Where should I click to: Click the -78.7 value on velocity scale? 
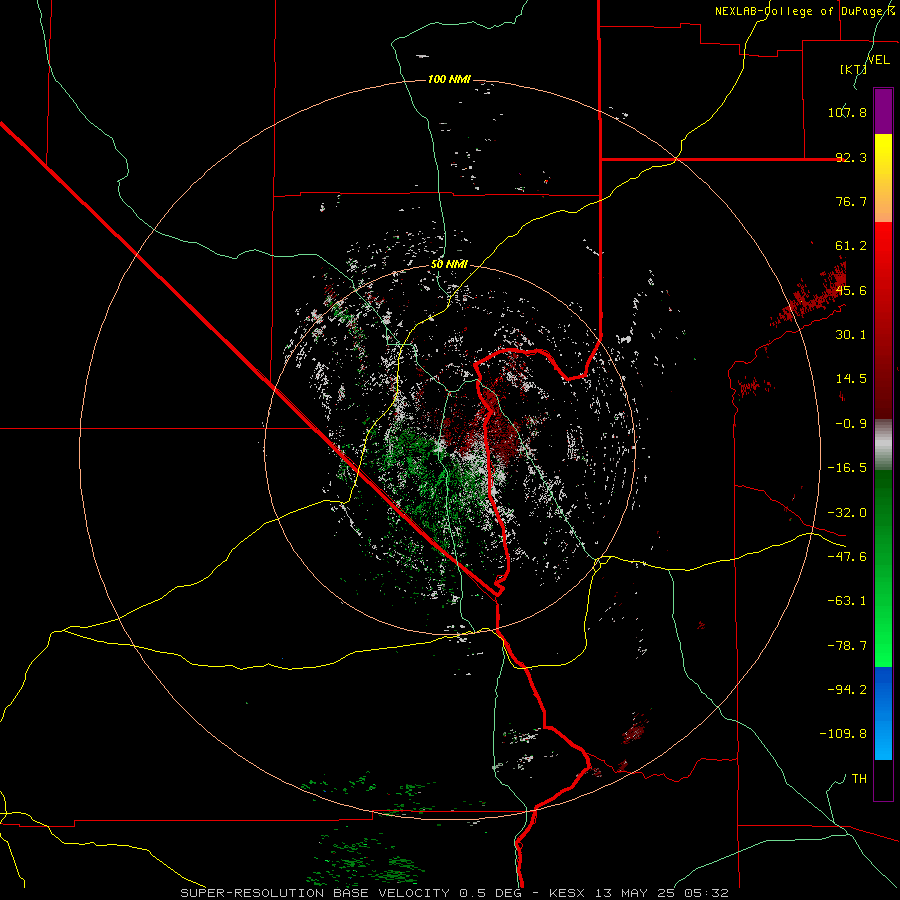pyautogui.click(x=847, y=646)
